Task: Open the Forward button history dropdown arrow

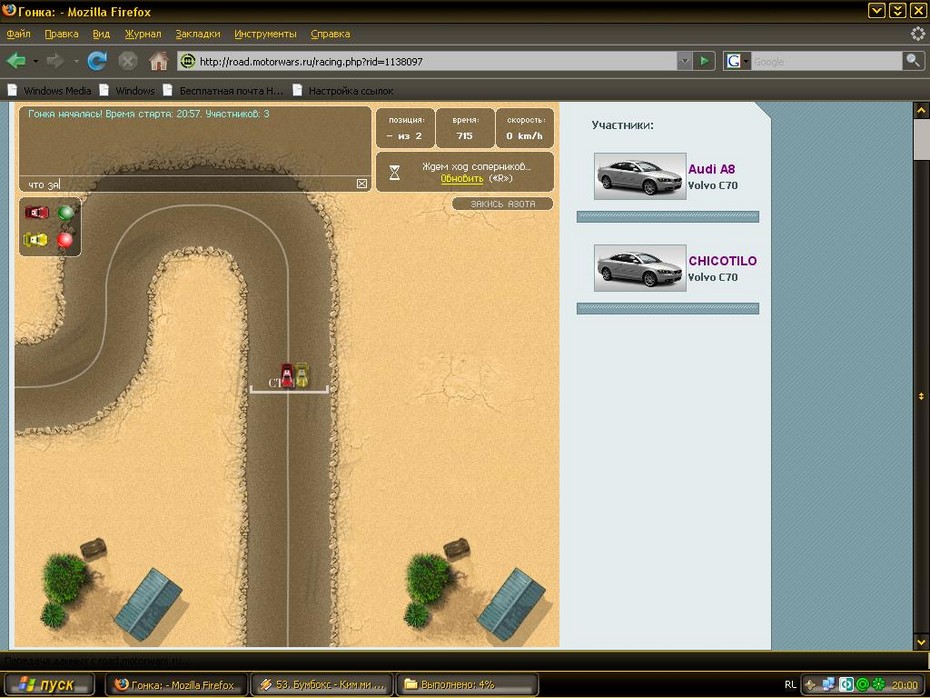Action: point(76,61)
